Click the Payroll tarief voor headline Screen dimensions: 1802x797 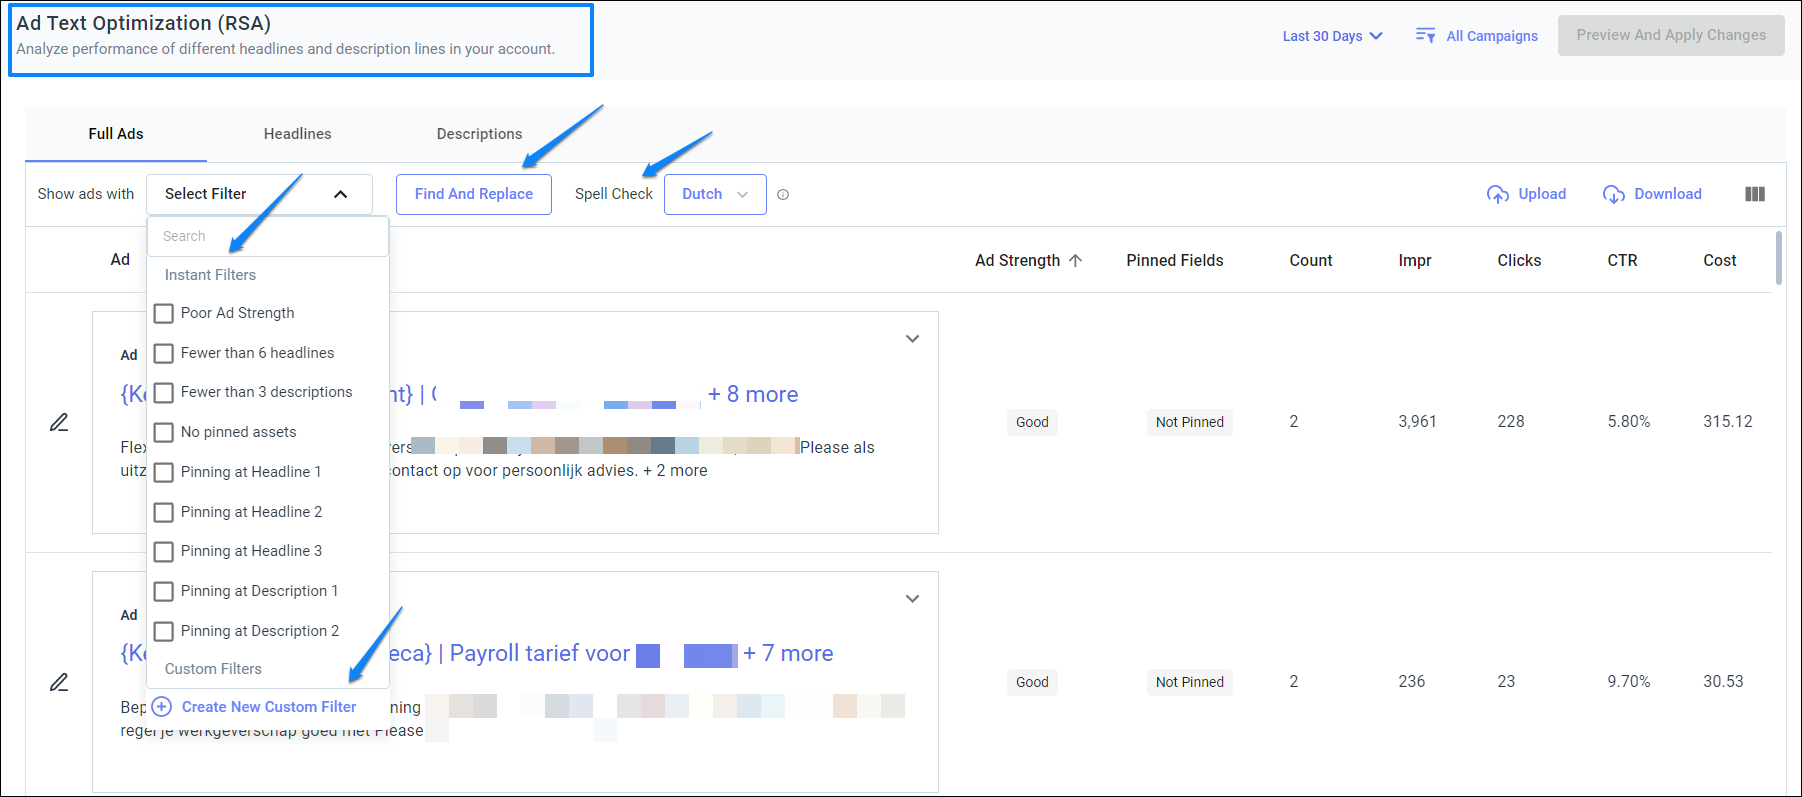[540, 653]
